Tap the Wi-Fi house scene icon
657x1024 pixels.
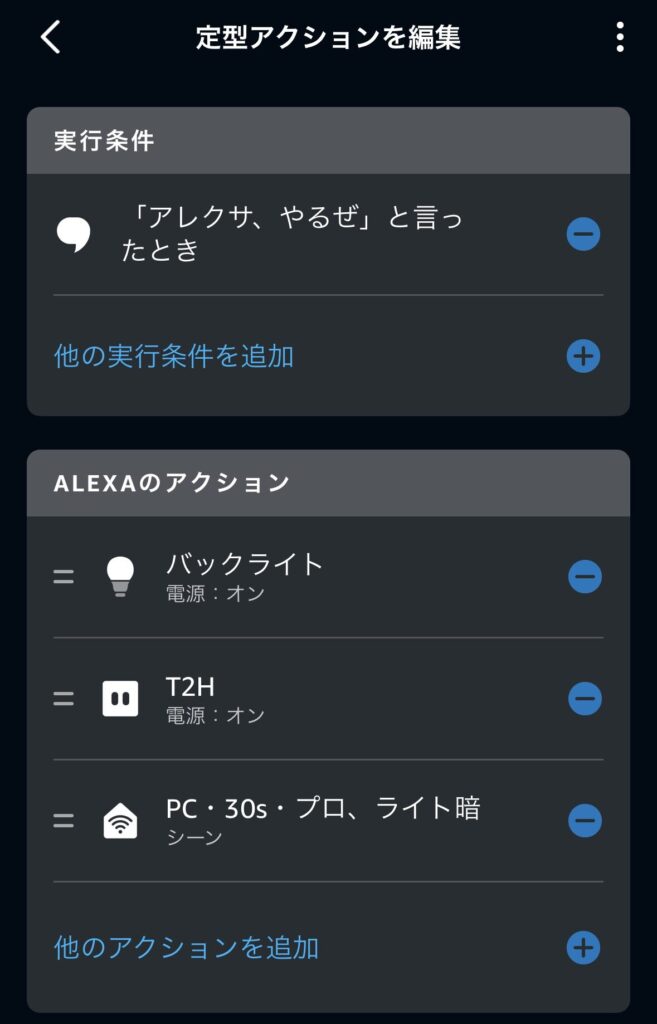(x=120, y=821)
